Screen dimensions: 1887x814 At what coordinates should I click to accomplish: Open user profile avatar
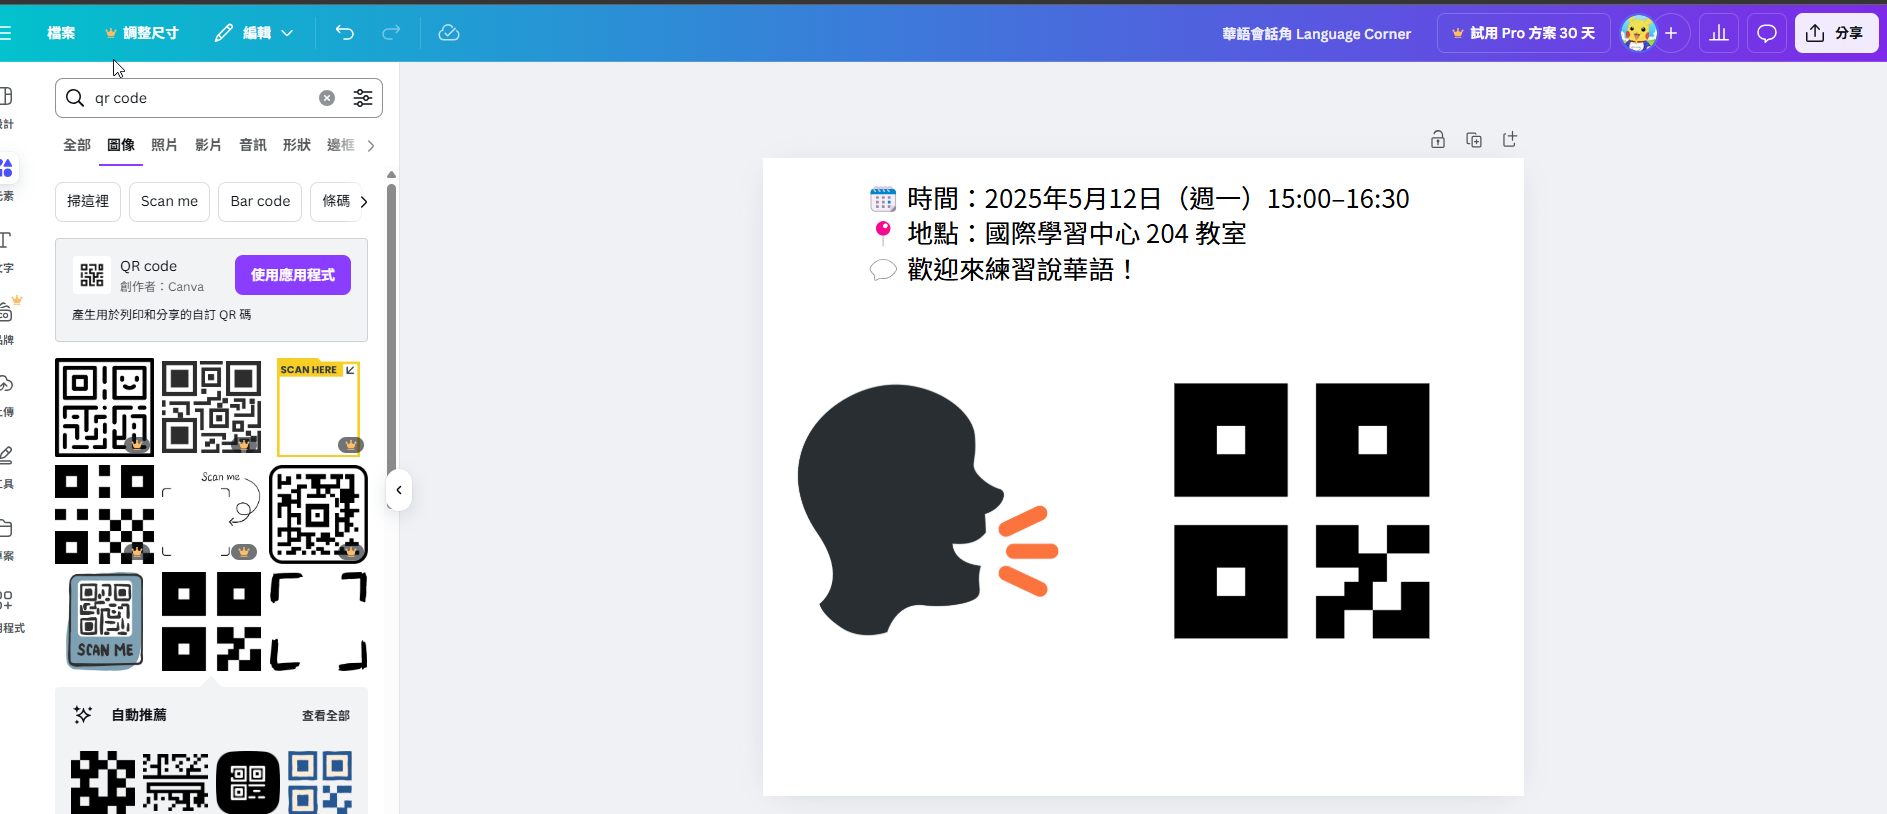(x=1638, y=33)
